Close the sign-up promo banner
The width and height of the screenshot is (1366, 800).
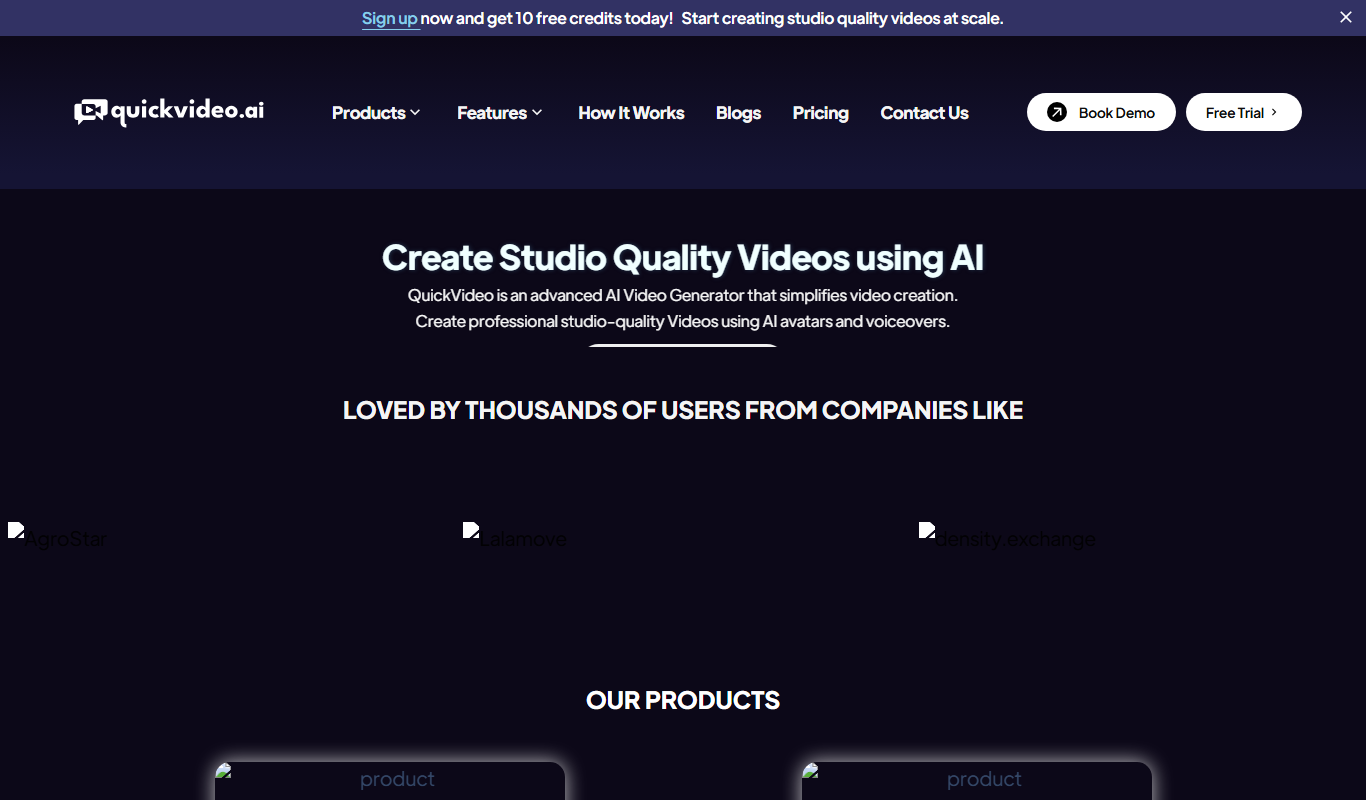pyautogui.click(x=1345, y=17)
